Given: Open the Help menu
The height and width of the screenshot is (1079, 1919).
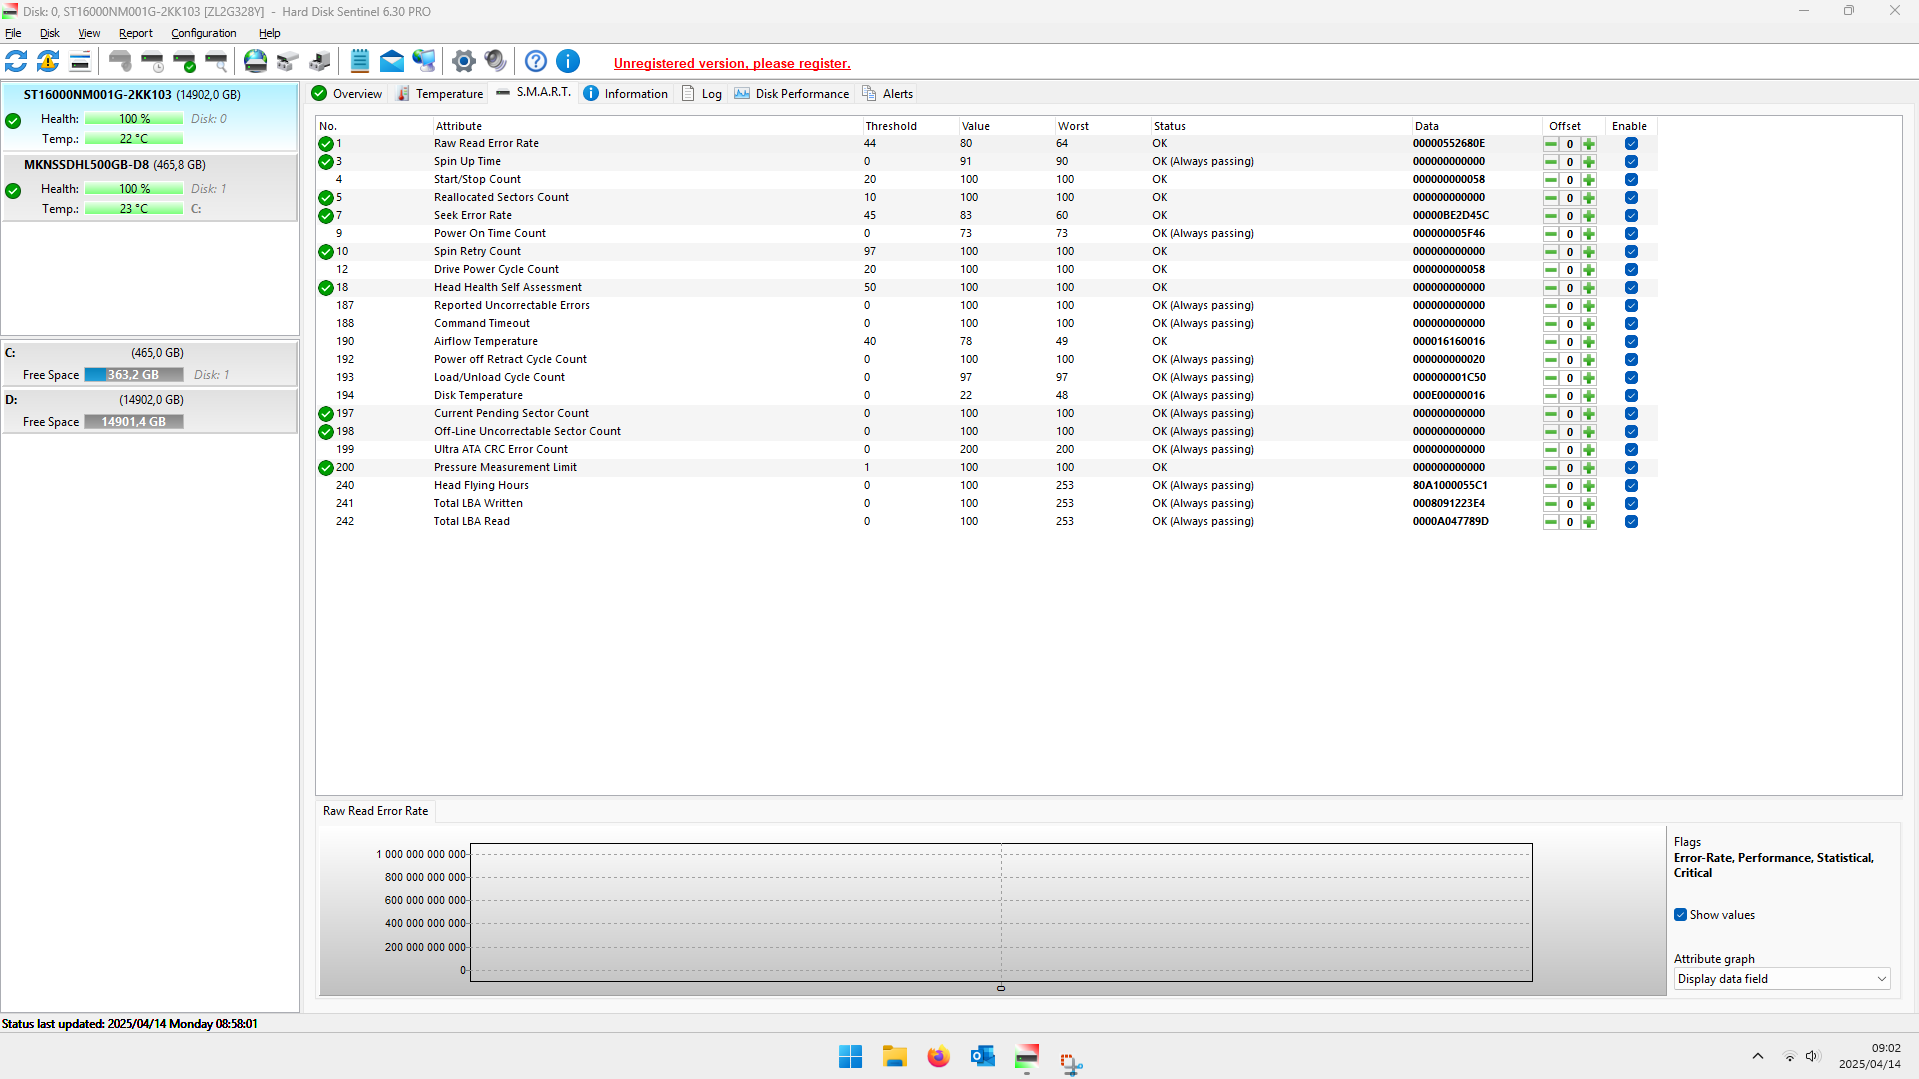Looking at the screenshot, I should [270, 33].
